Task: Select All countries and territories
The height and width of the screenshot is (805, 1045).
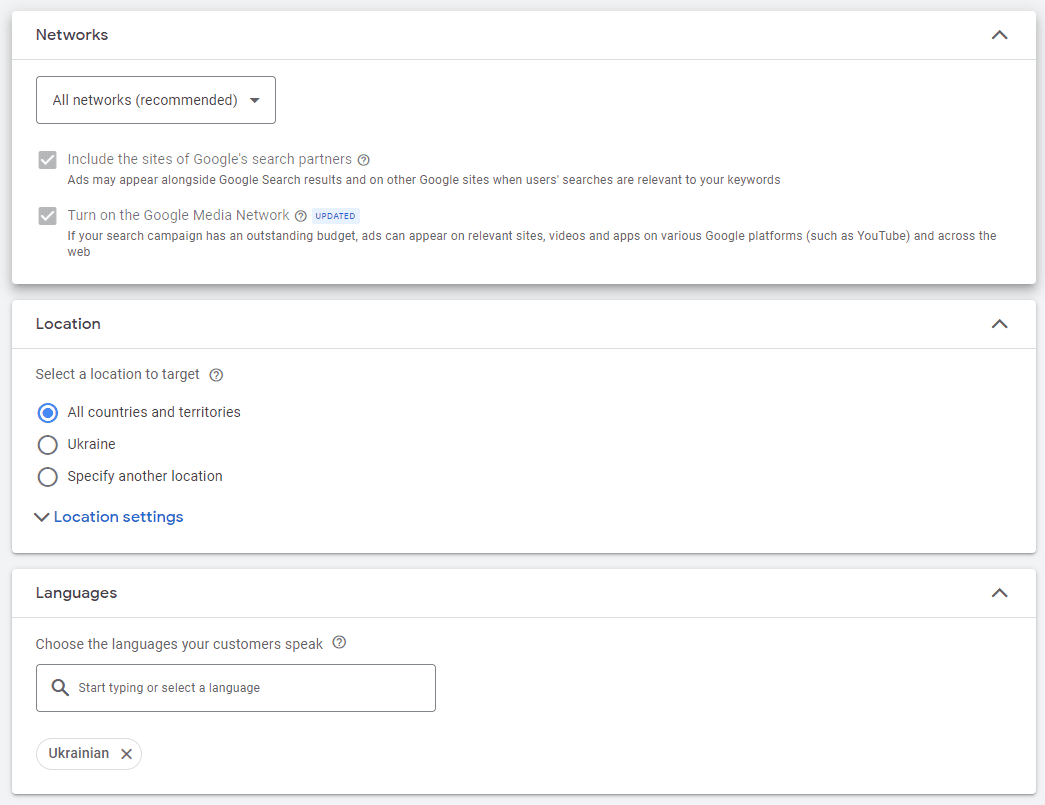Action: 47,412
